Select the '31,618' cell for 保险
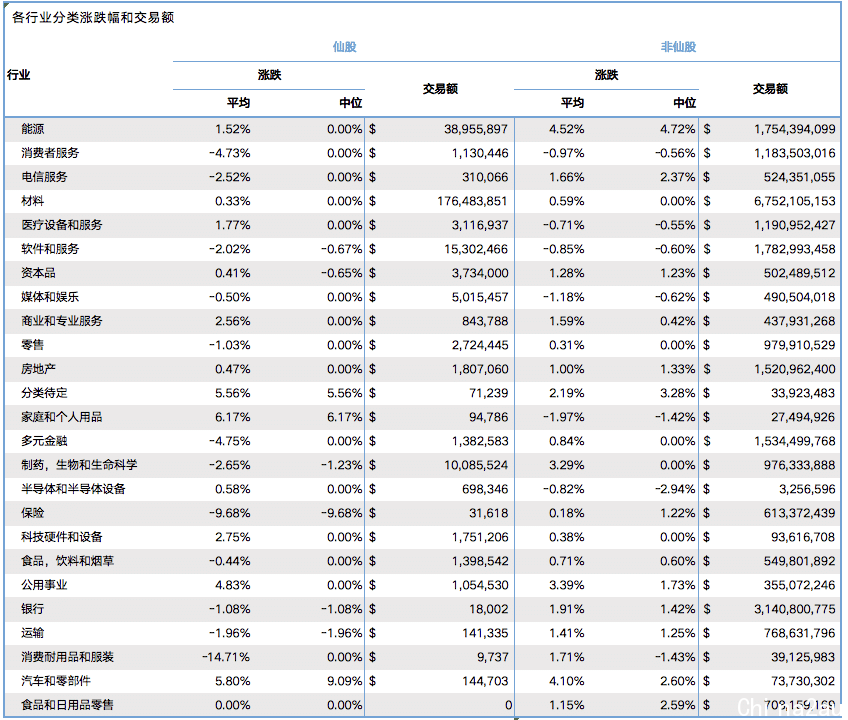 (x=488, y=513)
